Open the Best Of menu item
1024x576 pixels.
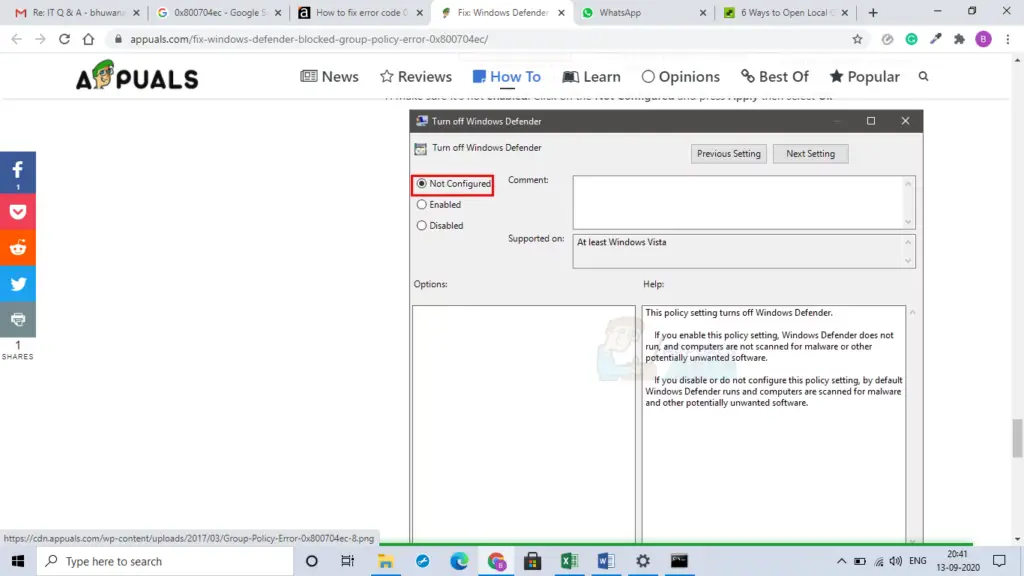(775, 76)
